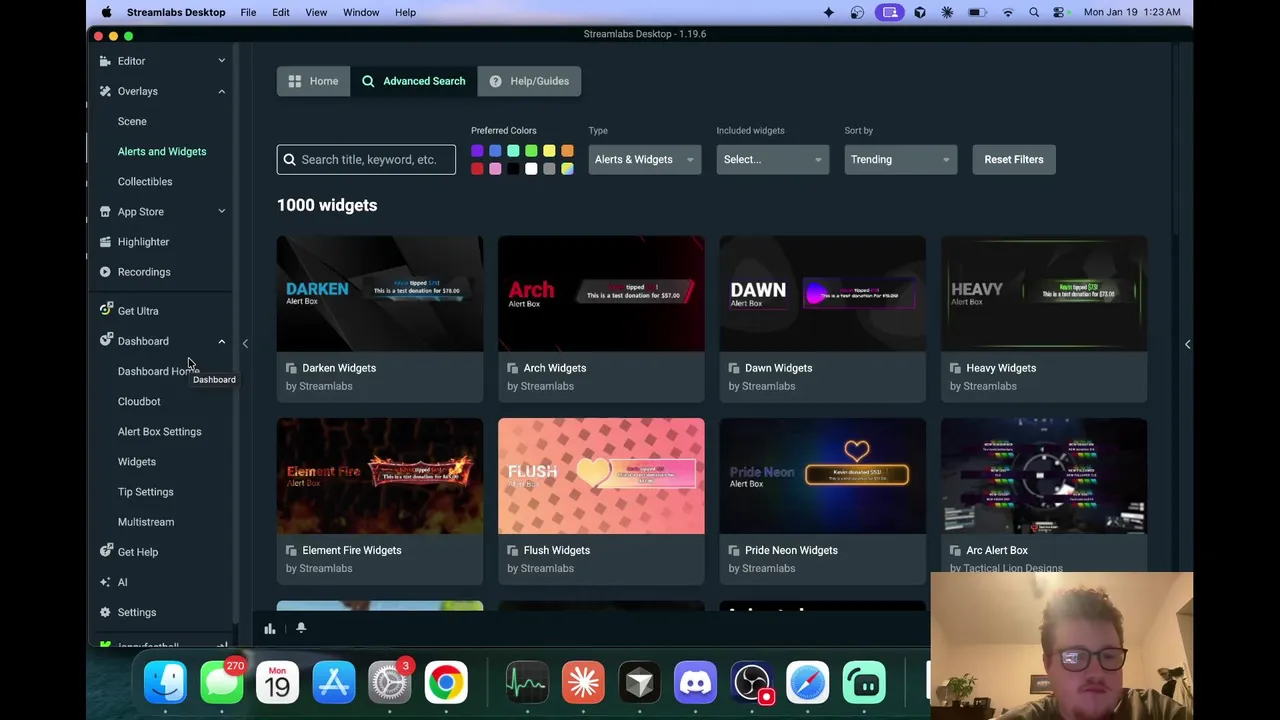Switch to the Advanced Search tab

point(413,81)
